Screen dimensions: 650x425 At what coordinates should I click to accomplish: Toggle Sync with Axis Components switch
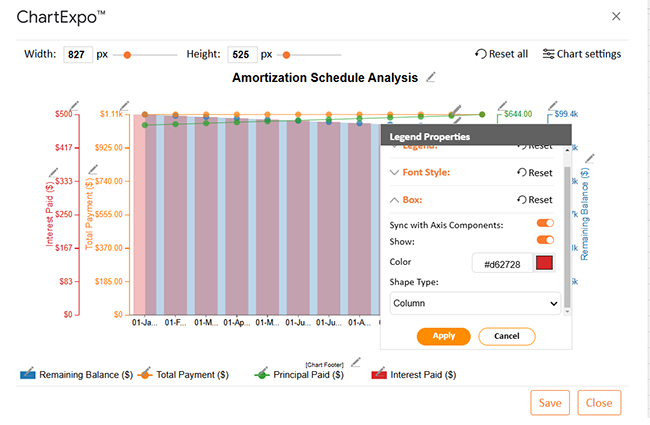(x=545, y=224)
